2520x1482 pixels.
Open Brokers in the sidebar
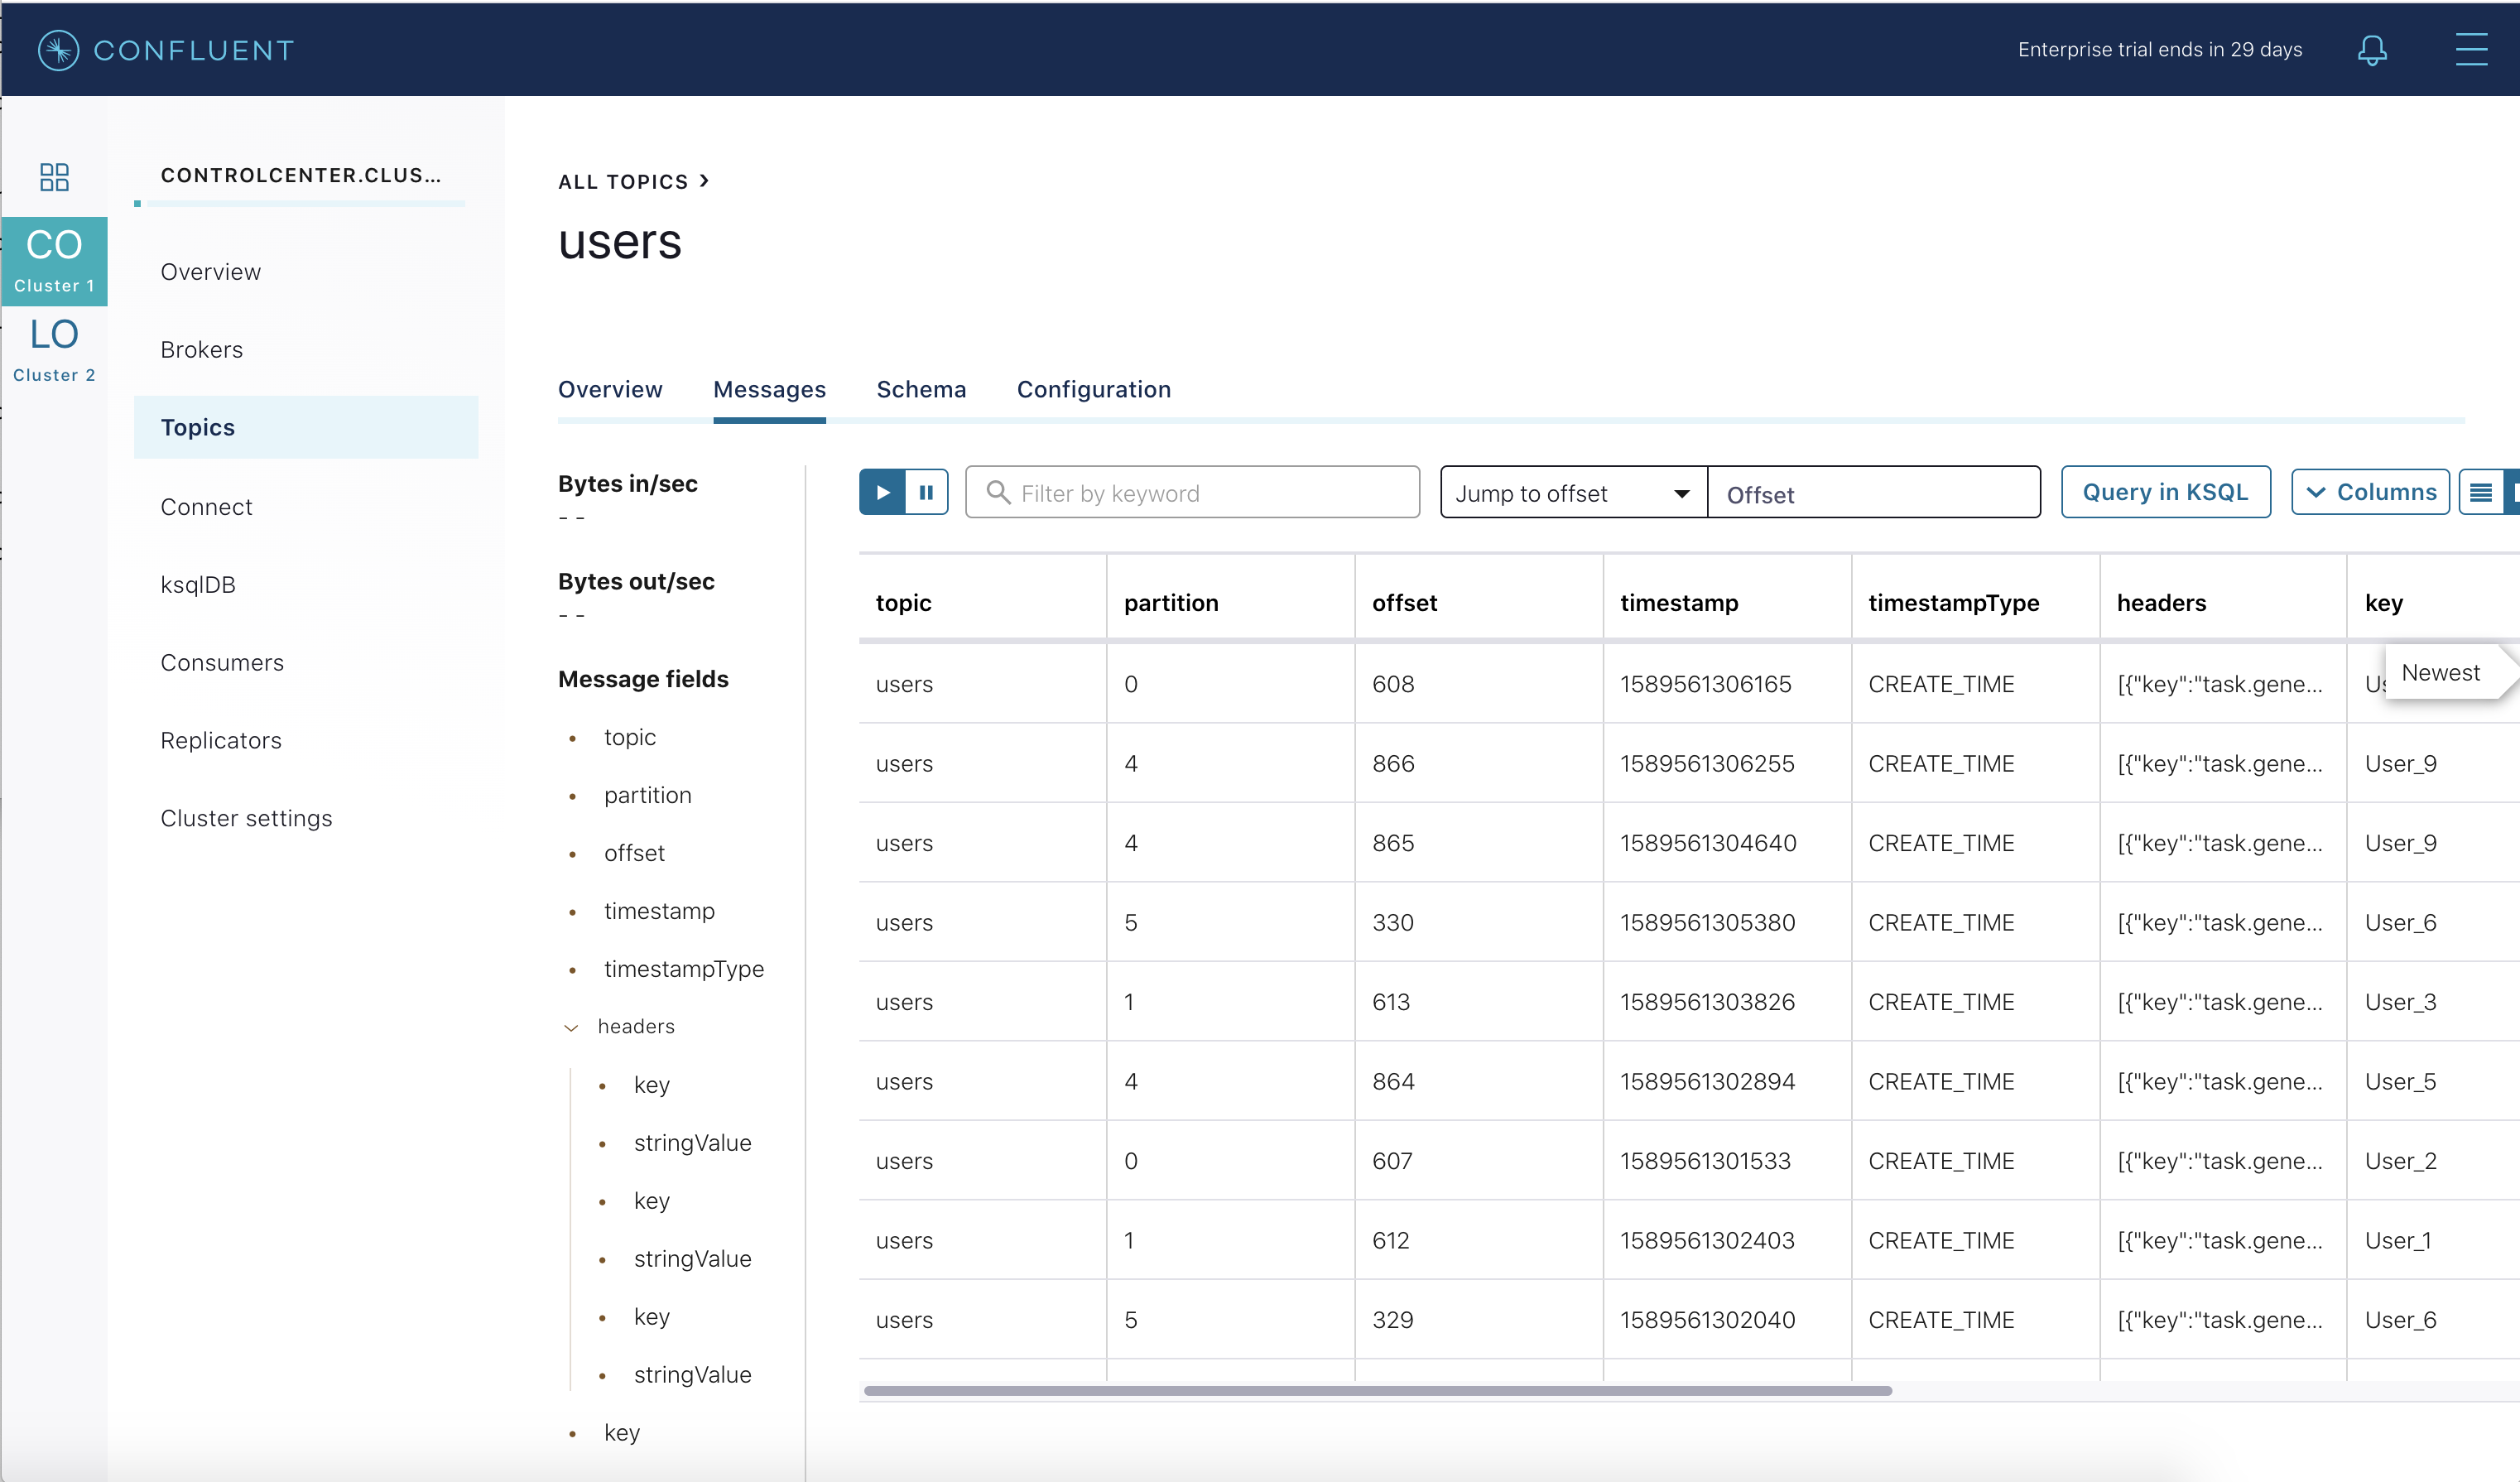pyautogui.click(x=201, y=350)
